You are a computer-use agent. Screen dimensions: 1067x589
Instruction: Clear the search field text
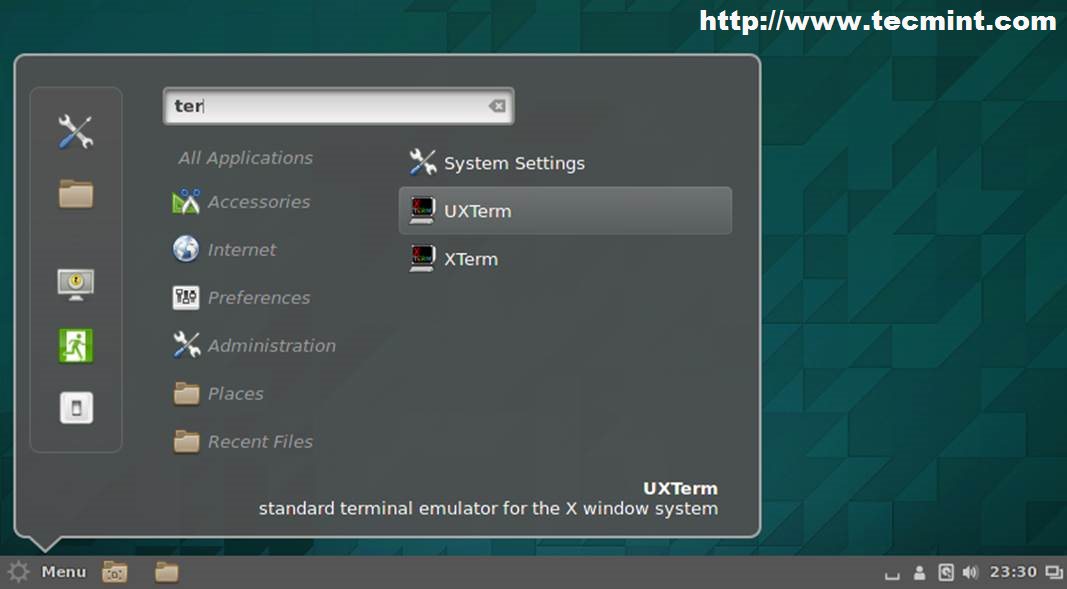[x=497, y=106]
